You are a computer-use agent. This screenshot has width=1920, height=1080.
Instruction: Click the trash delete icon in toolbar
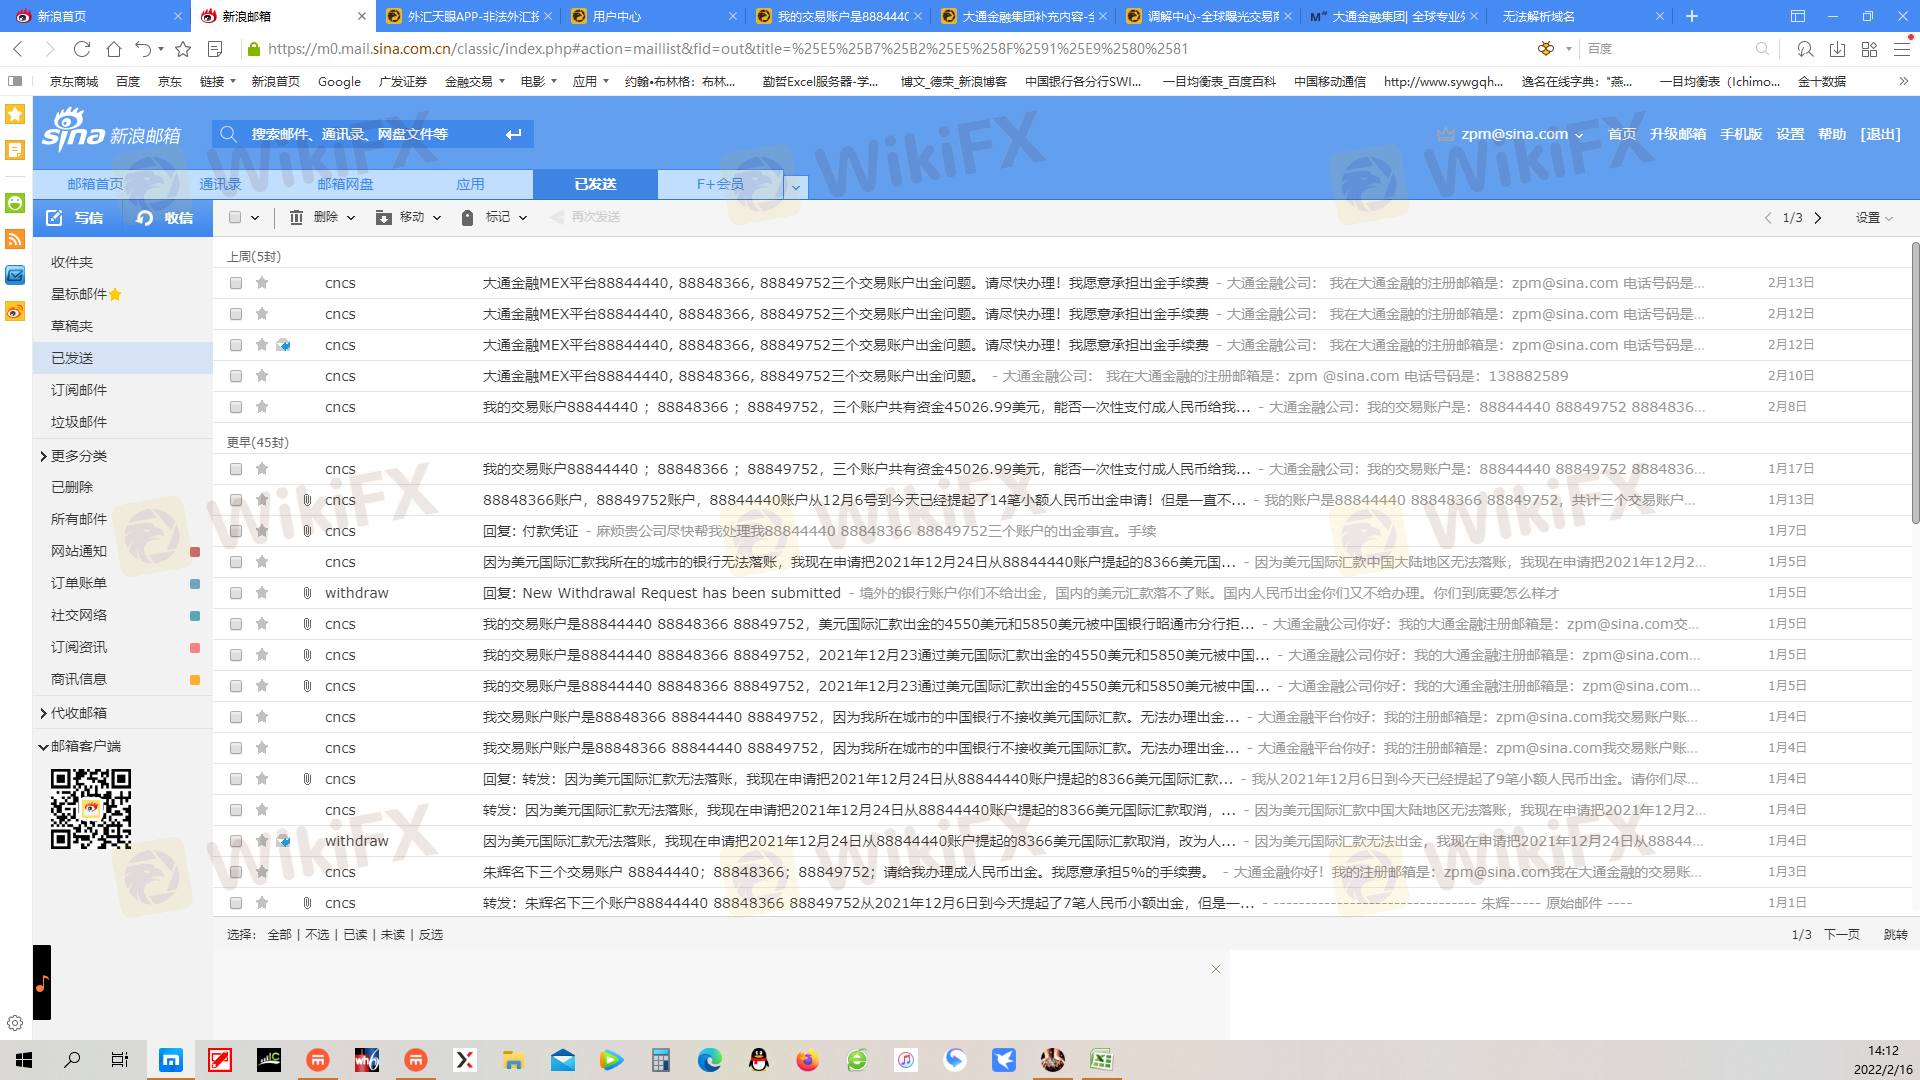tap(296, 217)
